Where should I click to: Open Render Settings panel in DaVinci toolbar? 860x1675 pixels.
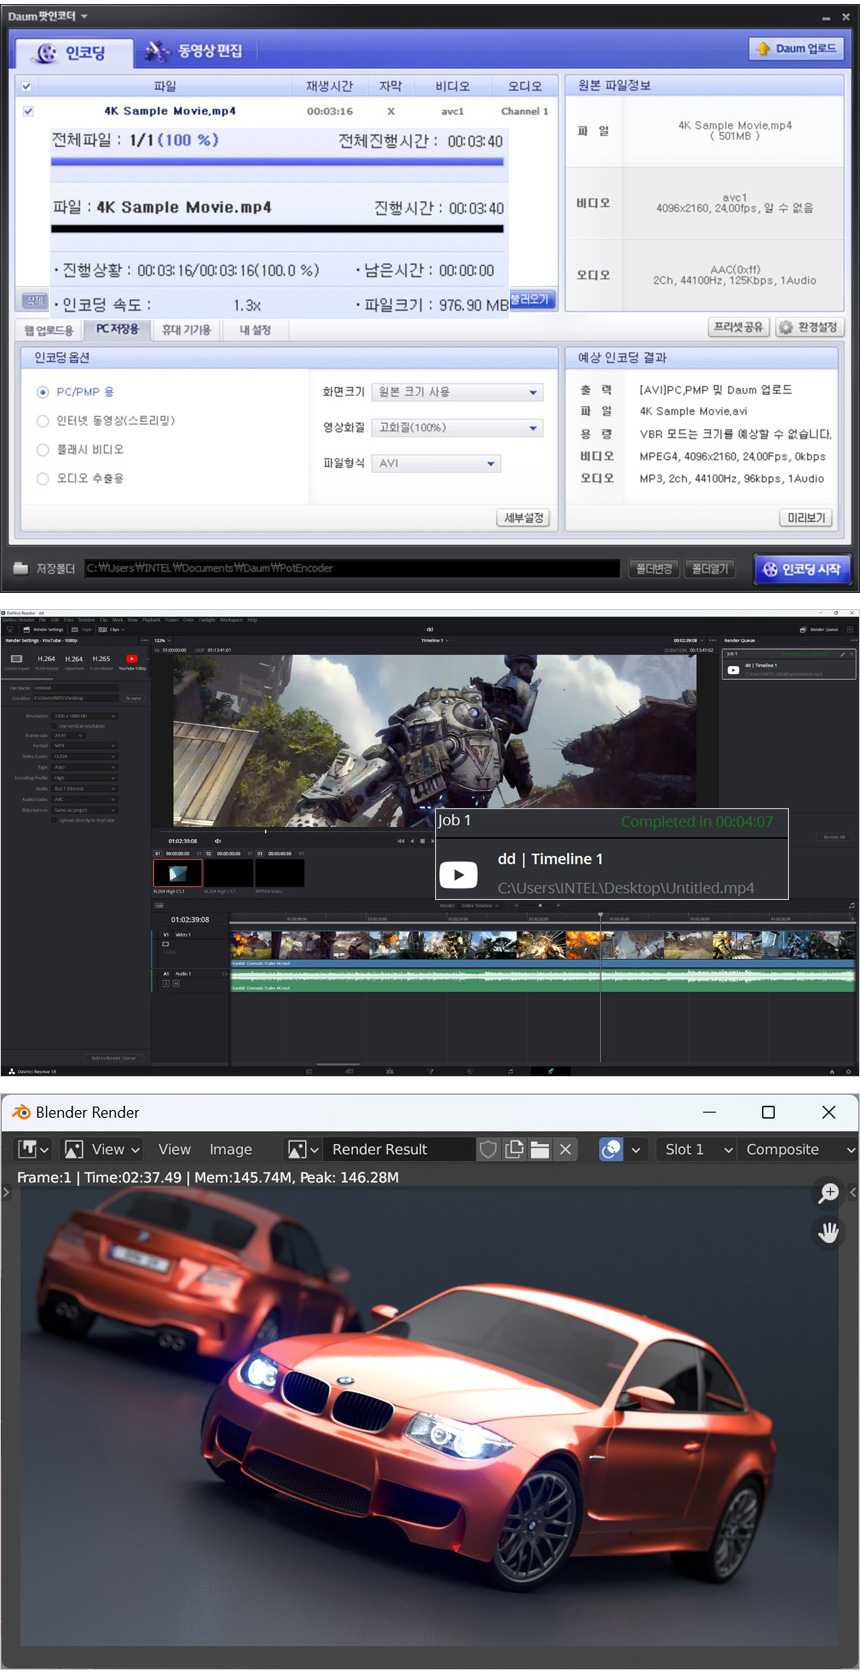(42, 630)
